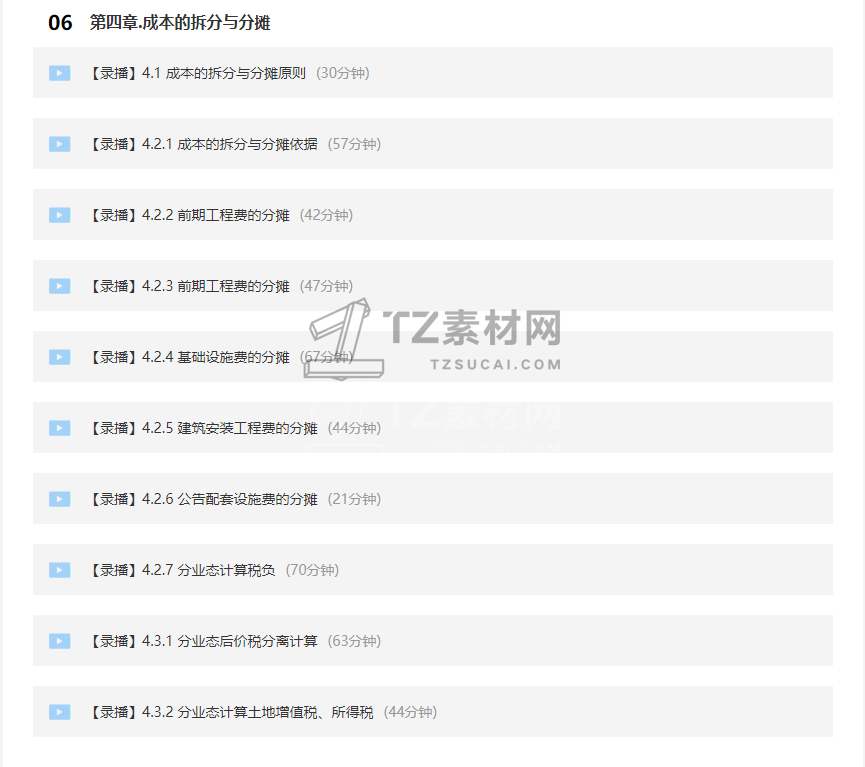Screen dimensions: 865x767
Task: Click play icon for lesson 4.3.1 分业态后价税分离计算
Action: tap(60, 641)
